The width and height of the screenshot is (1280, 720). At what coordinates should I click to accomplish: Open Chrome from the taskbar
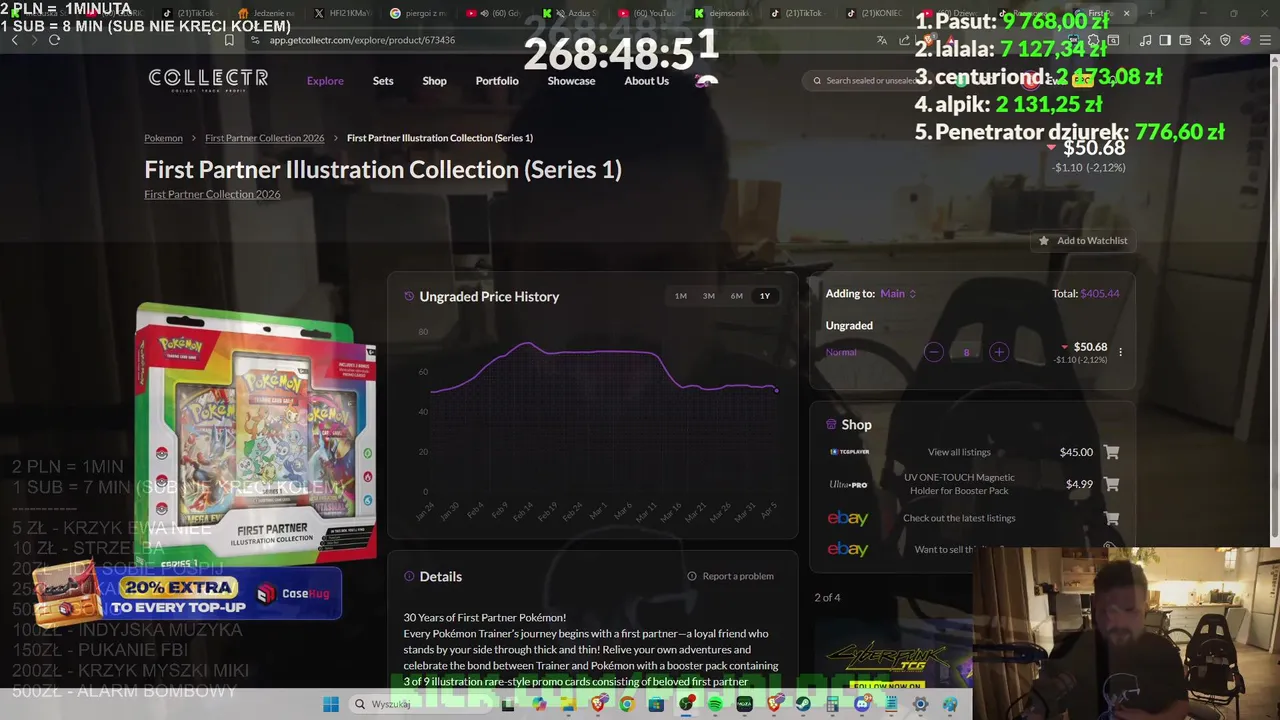[x=626, y=704]
